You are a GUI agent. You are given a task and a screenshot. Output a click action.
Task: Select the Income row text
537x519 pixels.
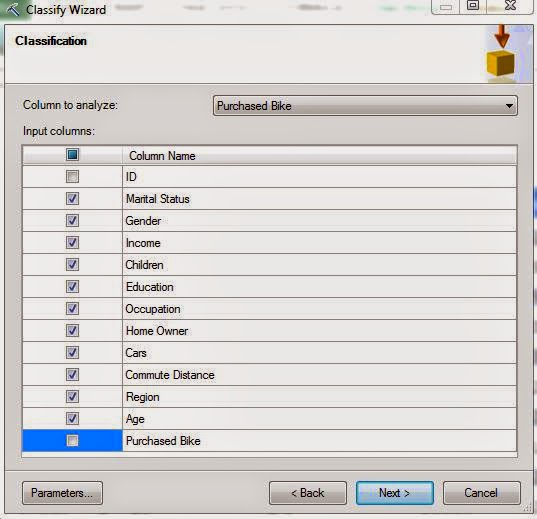[x=143, y=243]
